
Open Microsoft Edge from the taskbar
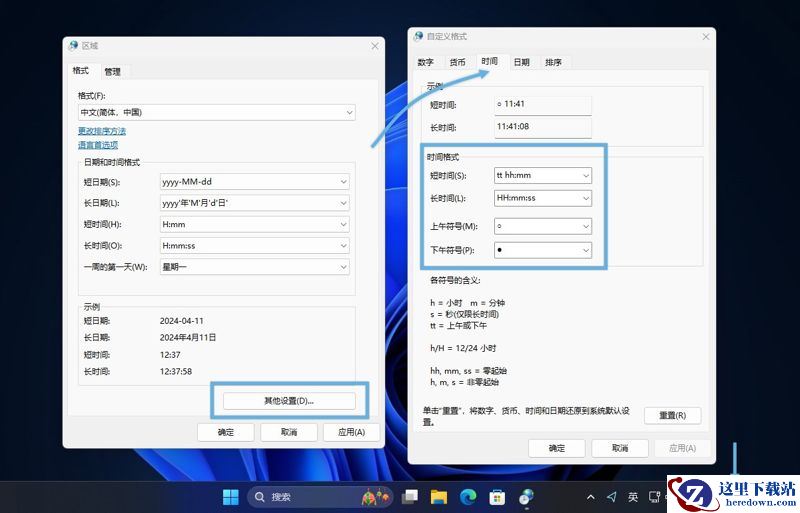coord(468,497)
